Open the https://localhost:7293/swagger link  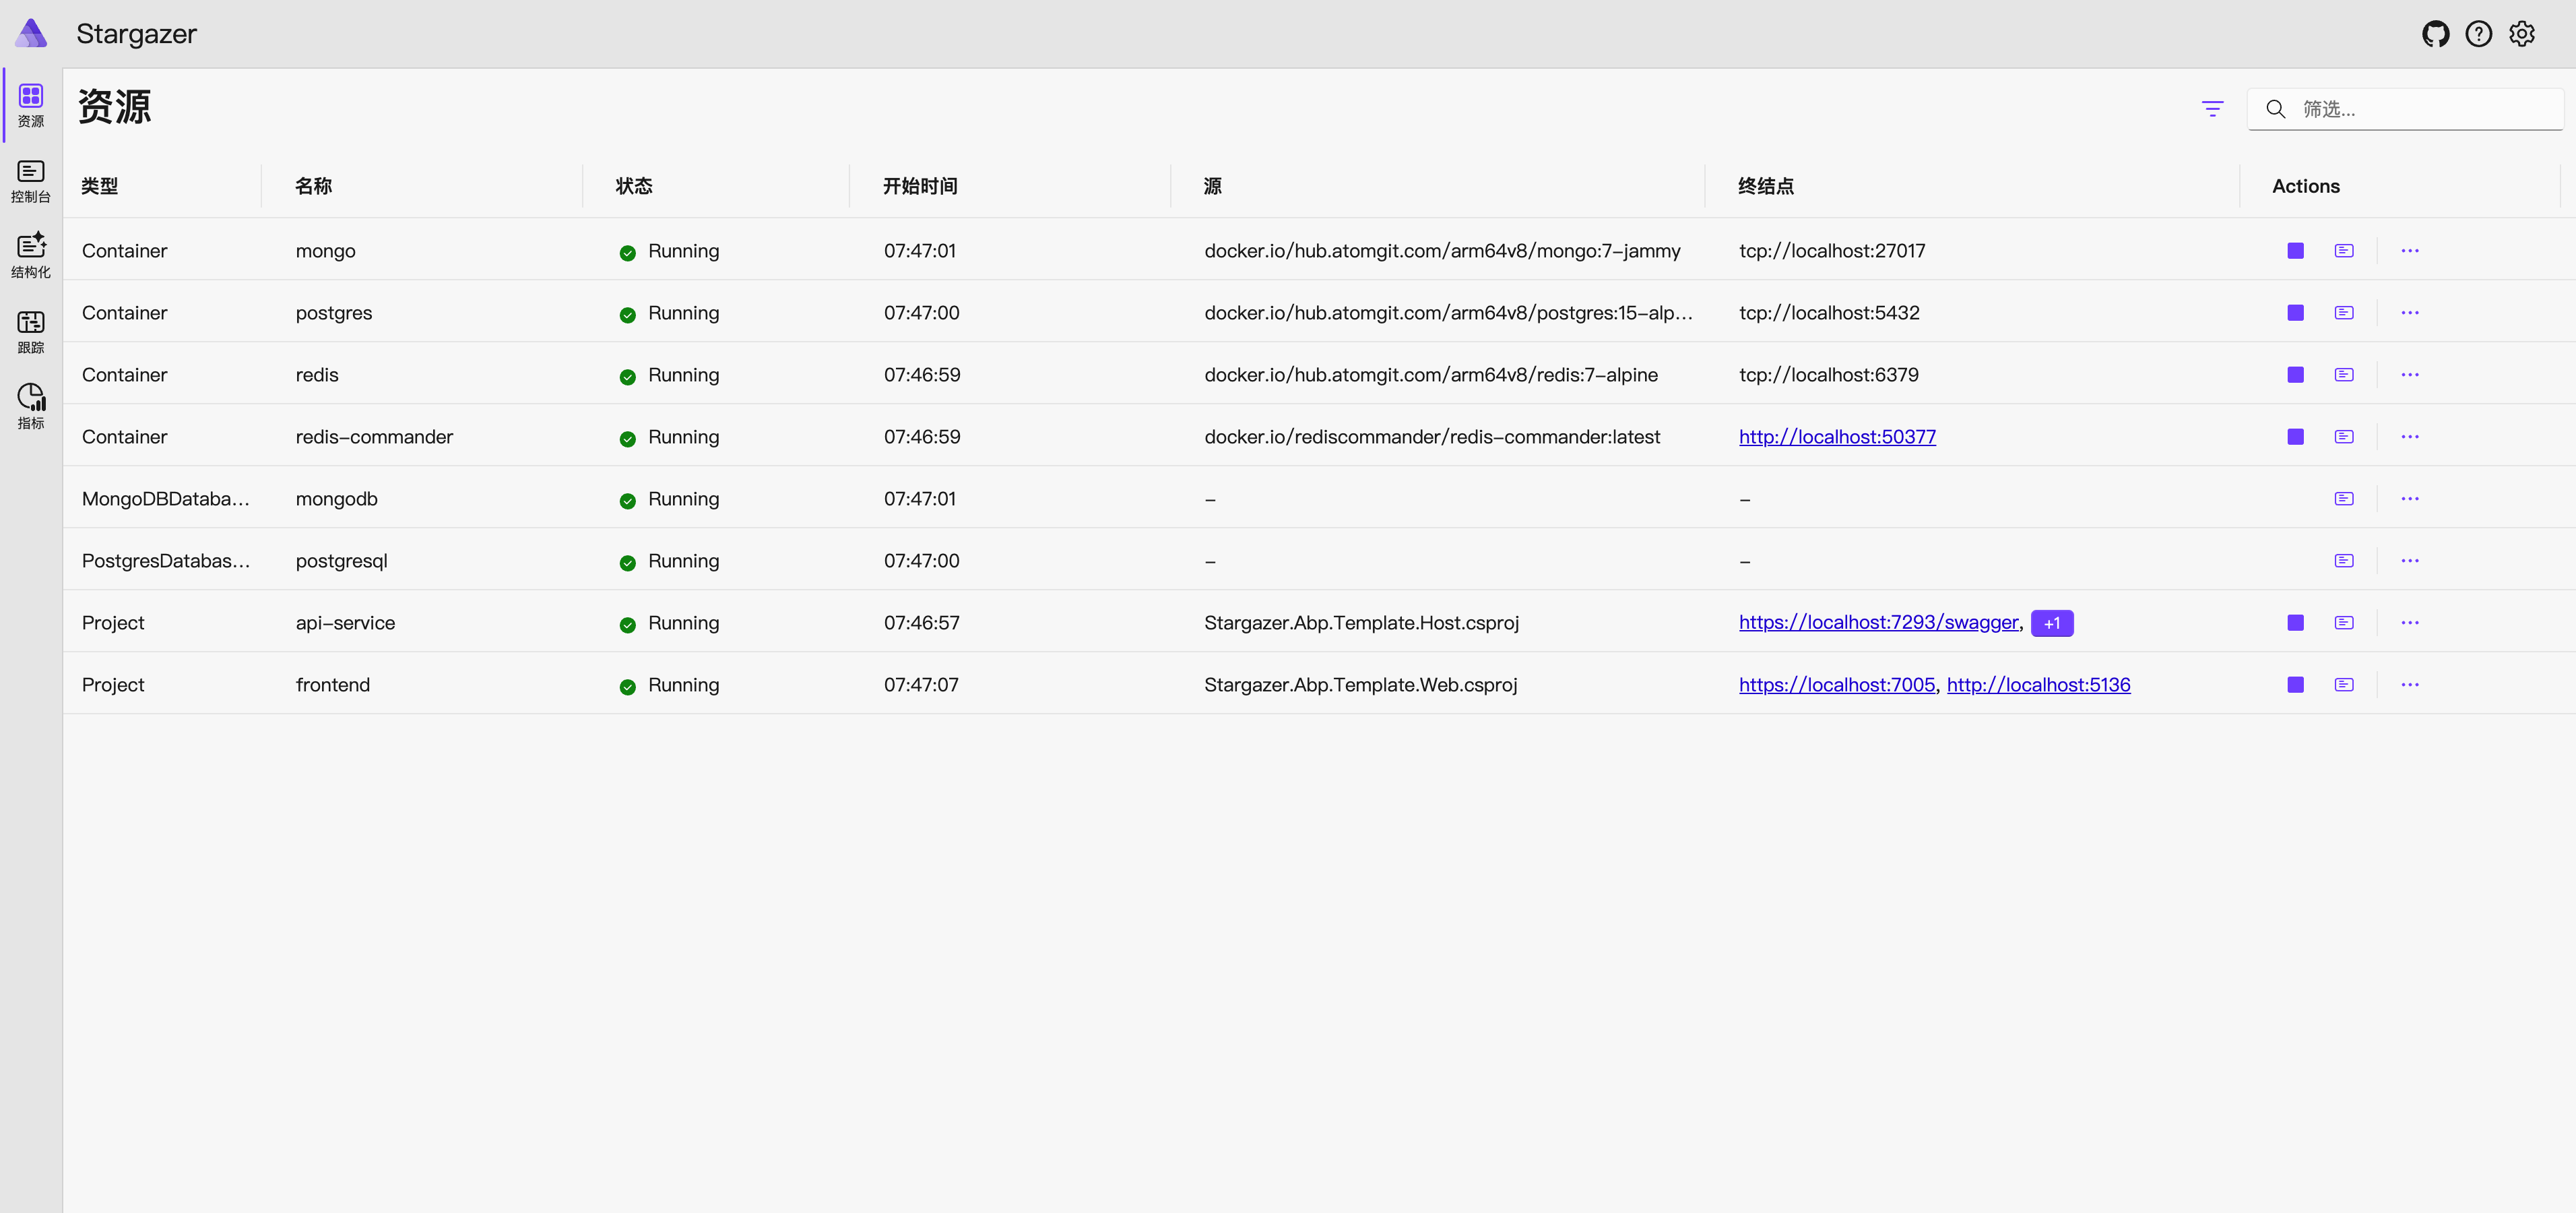tap(1878, 623)
